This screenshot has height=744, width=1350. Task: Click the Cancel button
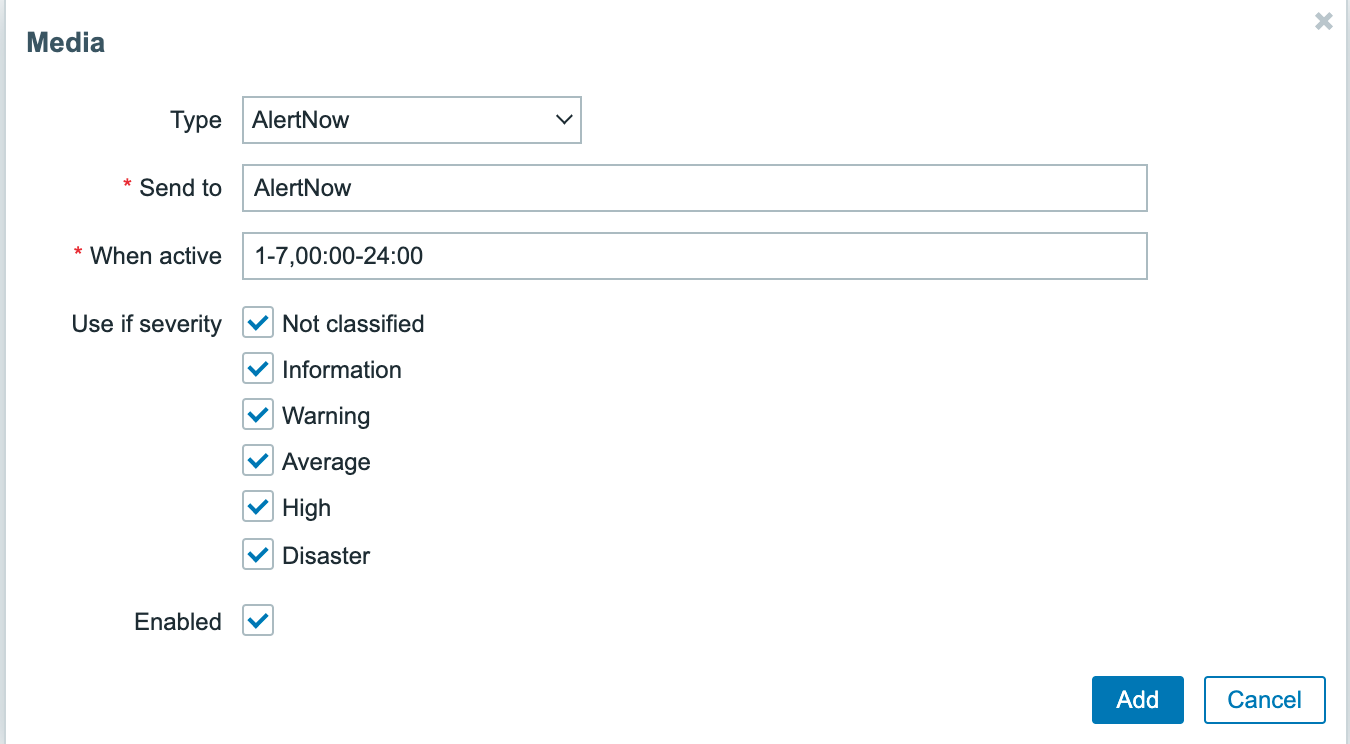click(x=1264, y=700)
